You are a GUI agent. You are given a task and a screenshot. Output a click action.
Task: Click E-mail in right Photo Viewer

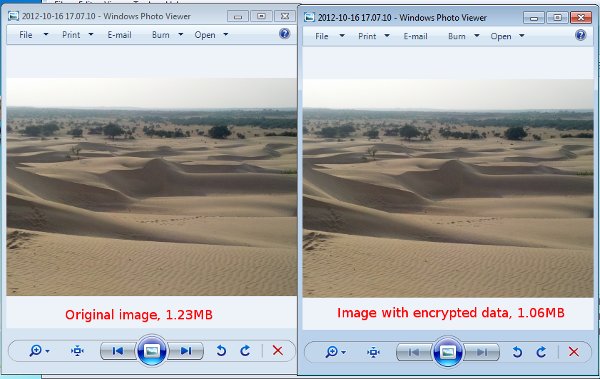pyautogui.click(x=416, y=36)
